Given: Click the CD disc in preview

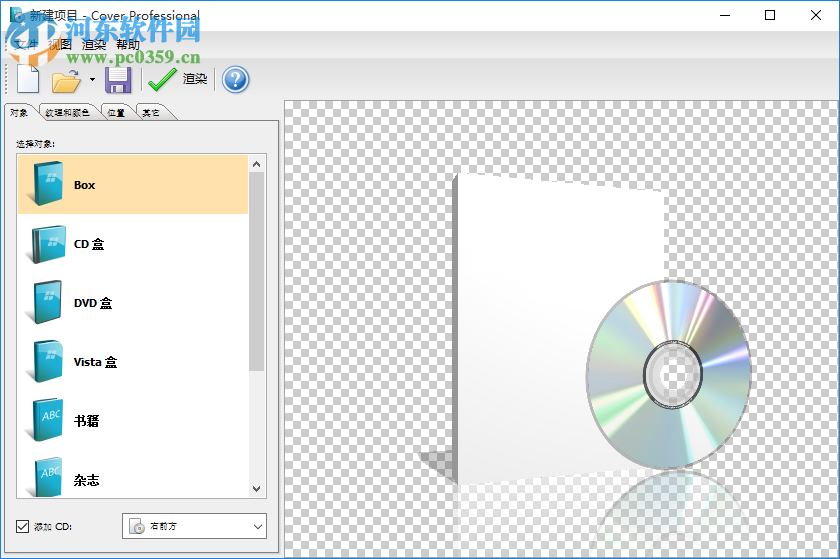Looking at the screenshot, I should [669, 374].
